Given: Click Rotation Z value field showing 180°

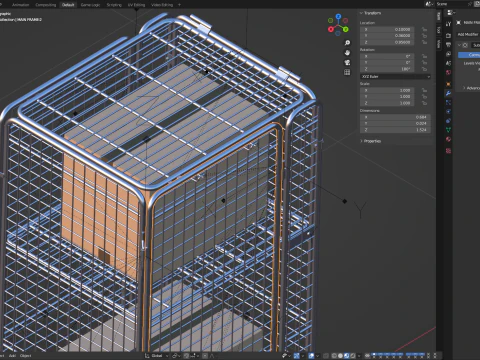Looking at the screenshot, I should (x=387, y=69).
